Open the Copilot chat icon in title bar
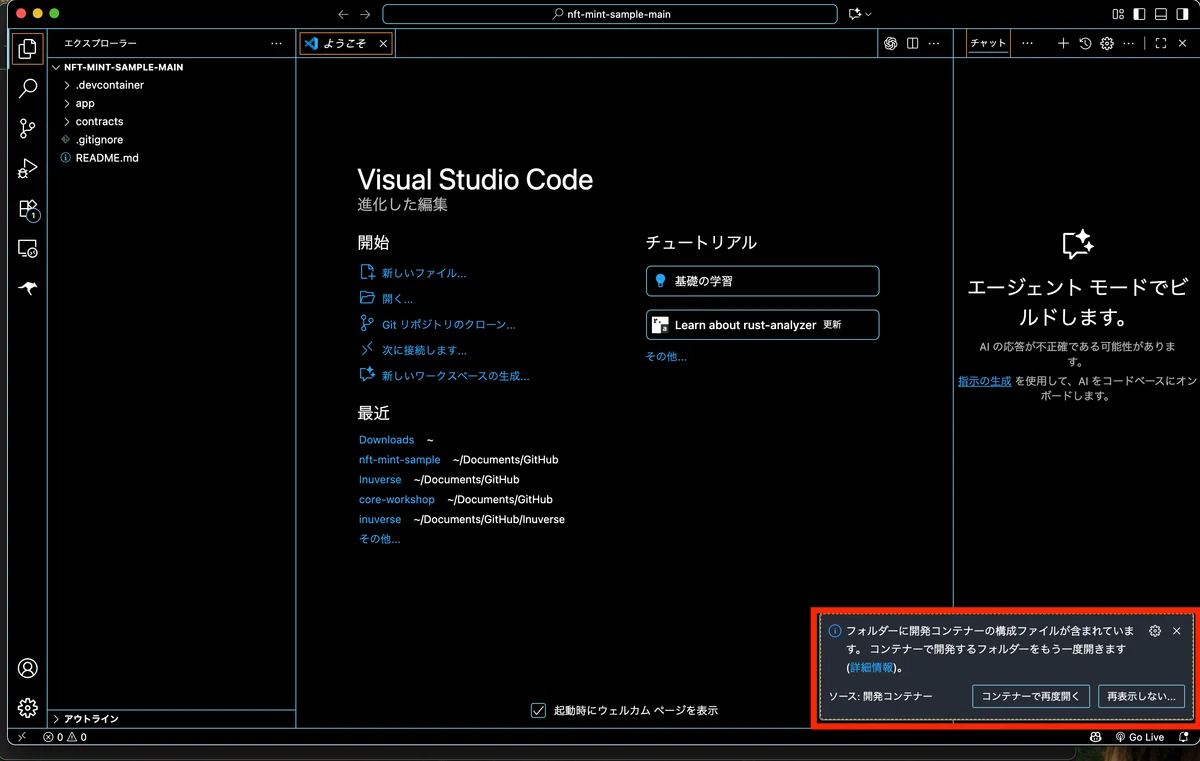Image resolution: width=1200 pixels, height=761 pixels. [855, 14]
